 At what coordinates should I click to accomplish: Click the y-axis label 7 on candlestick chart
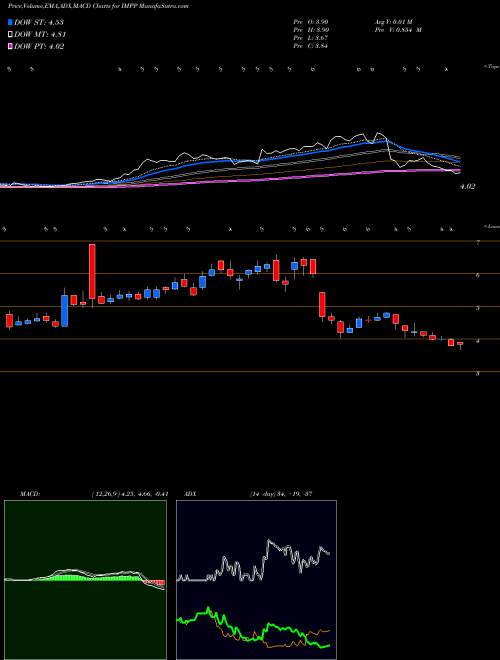[x=477, y=242]
